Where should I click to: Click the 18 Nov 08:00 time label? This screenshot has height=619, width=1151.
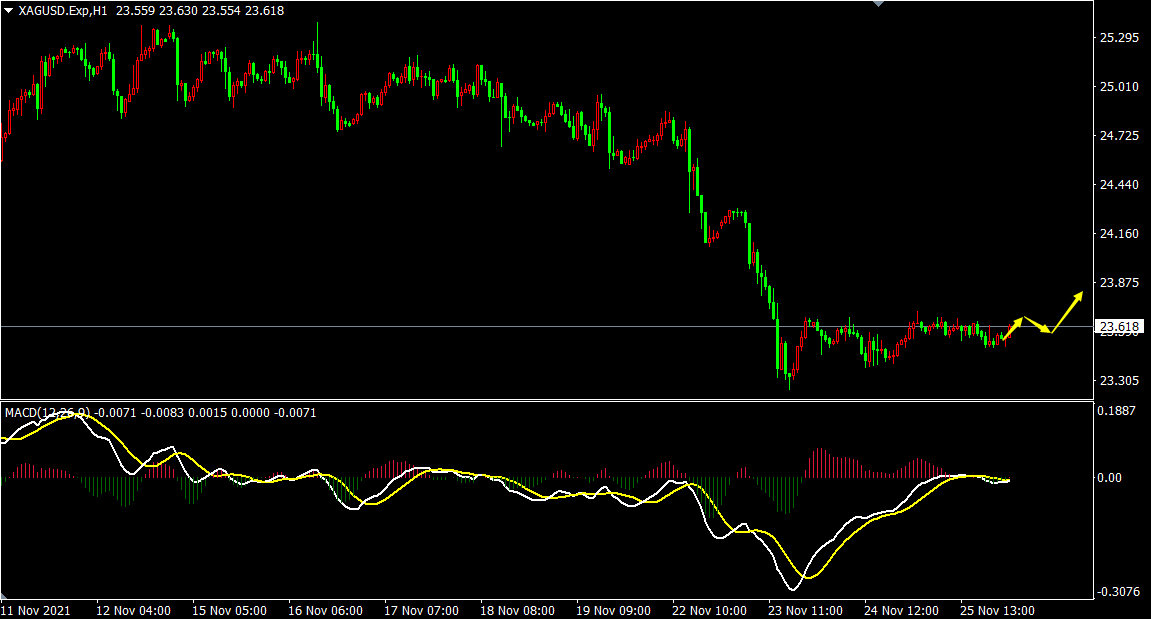point(516,610)
